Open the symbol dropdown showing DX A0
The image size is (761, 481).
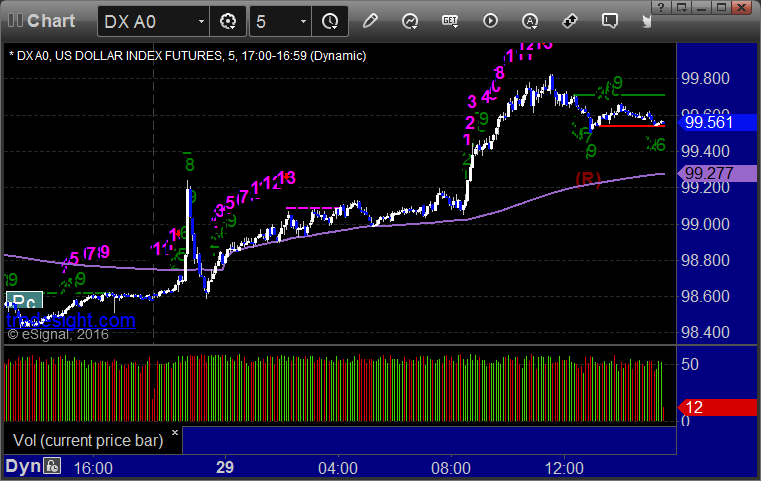click(x=153, y=21)
